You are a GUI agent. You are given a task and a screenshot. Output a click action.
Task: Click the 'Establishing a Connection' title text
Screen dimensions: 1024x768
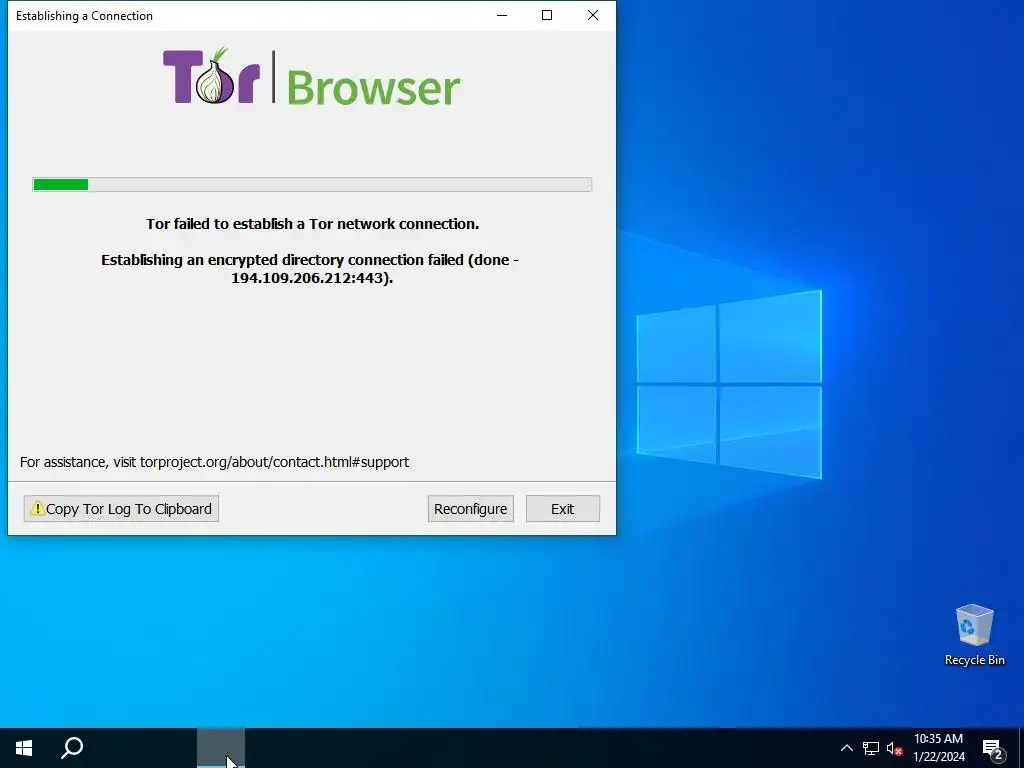pos(84,16)
